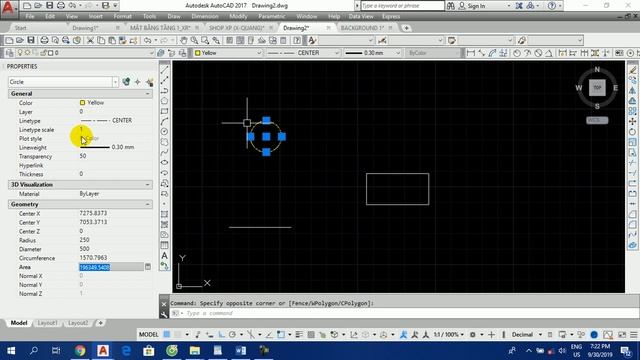Open the Dimension menu
640x360 pixels.
205,16
